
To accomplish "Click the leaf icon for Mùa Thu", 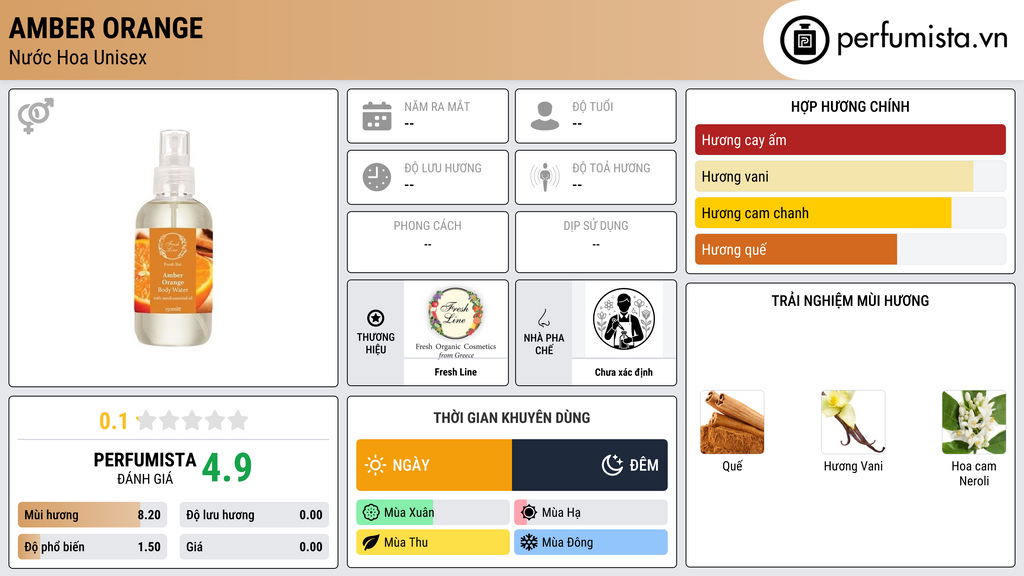I will tap(371, 542).
